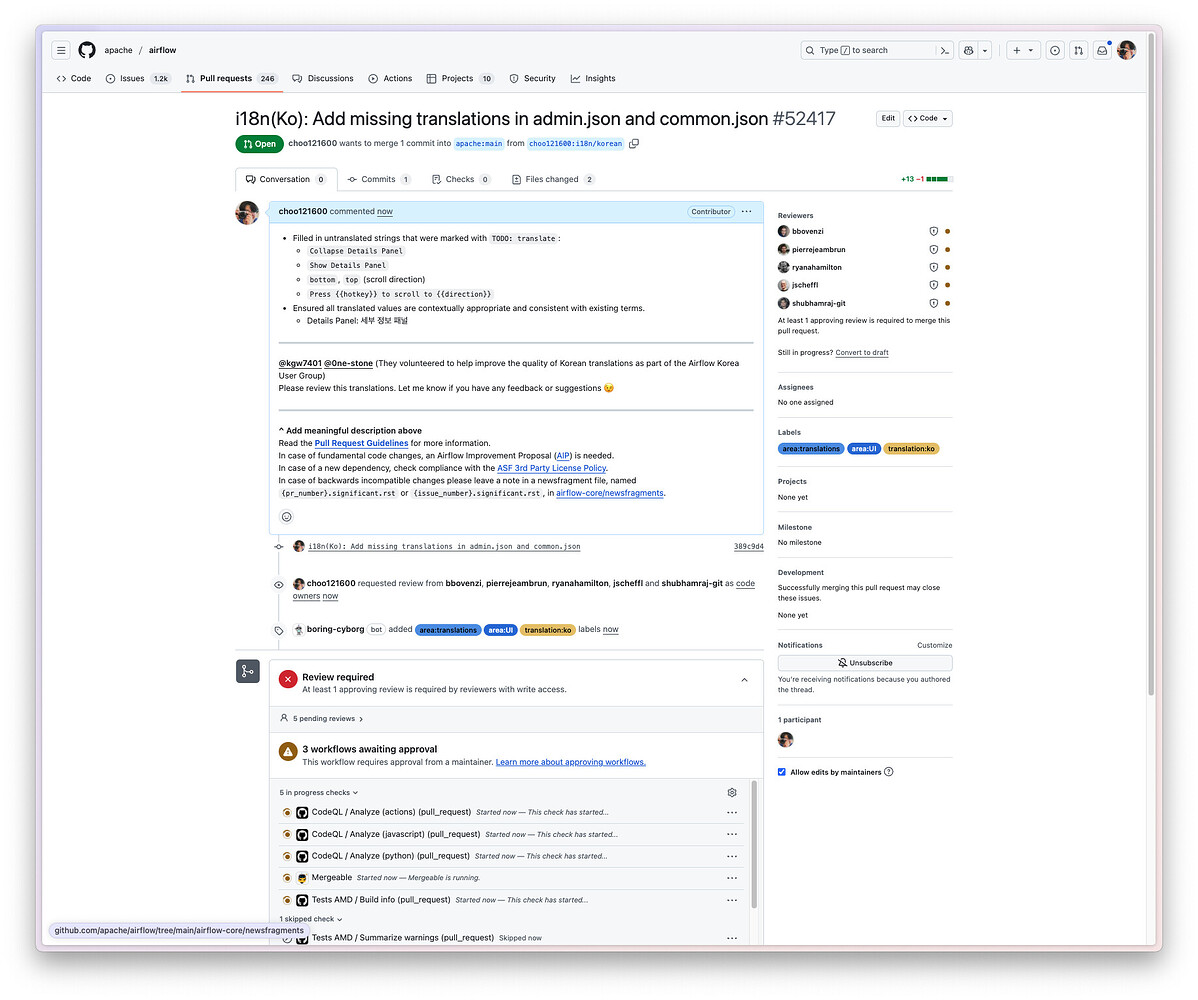The height and width of the screenshot is (1000, 1198).
Task: Open the Copilot dropdown arrow
Action: coord(985,50)
